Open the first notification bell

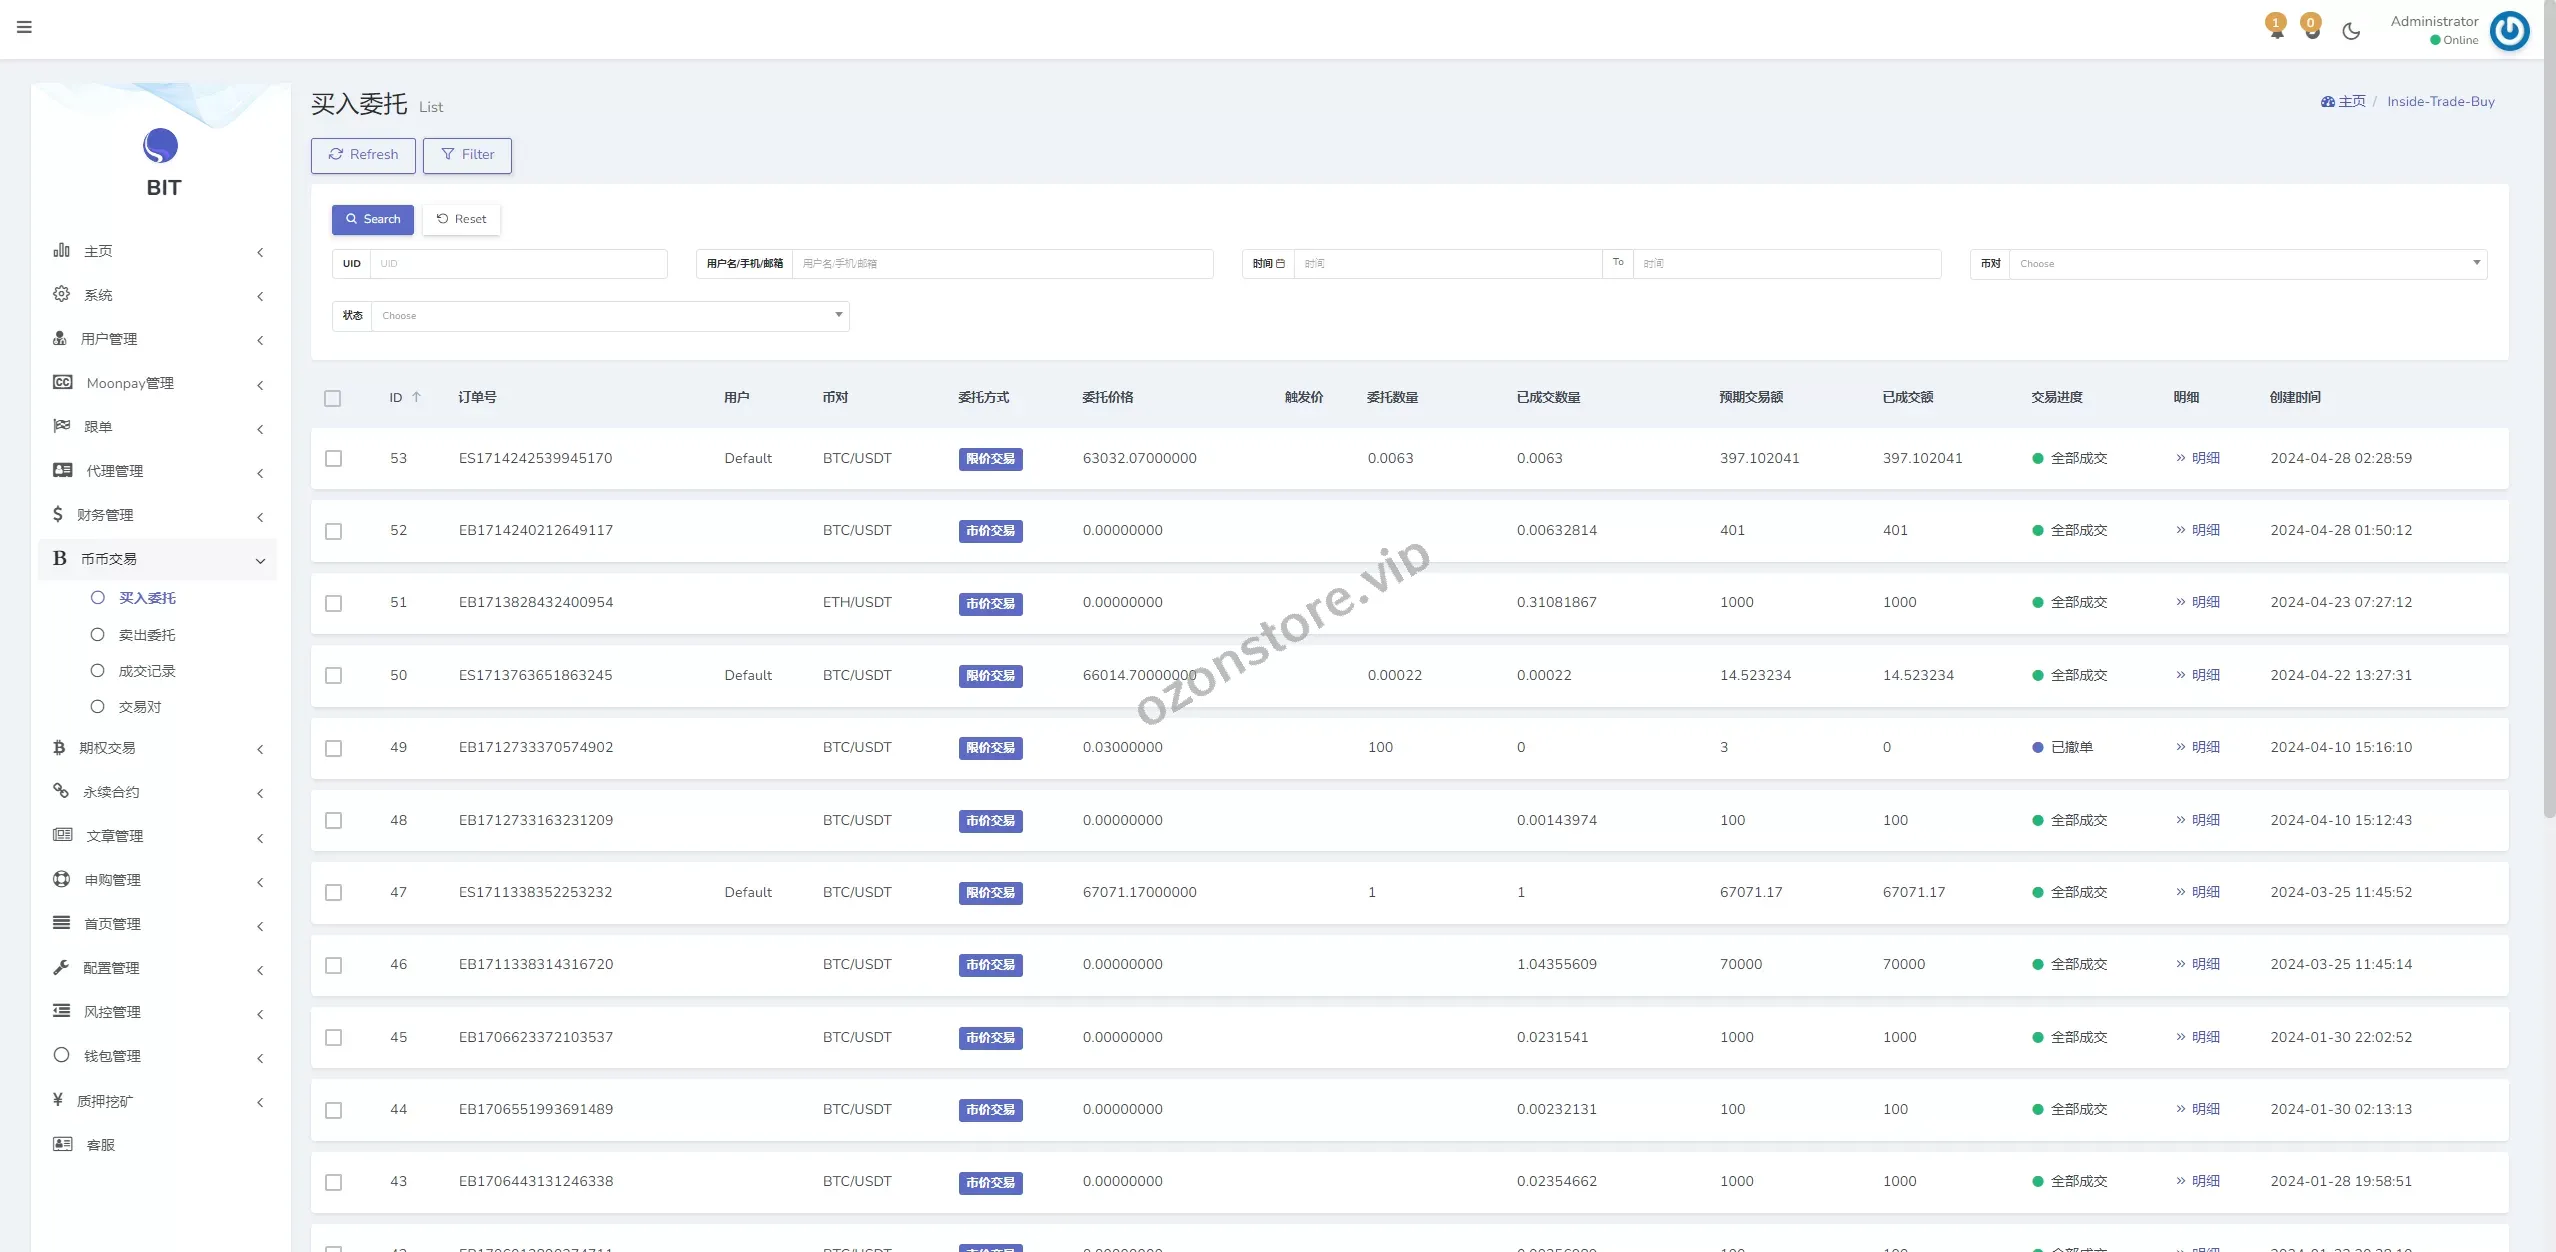[x=2276, y=27]
